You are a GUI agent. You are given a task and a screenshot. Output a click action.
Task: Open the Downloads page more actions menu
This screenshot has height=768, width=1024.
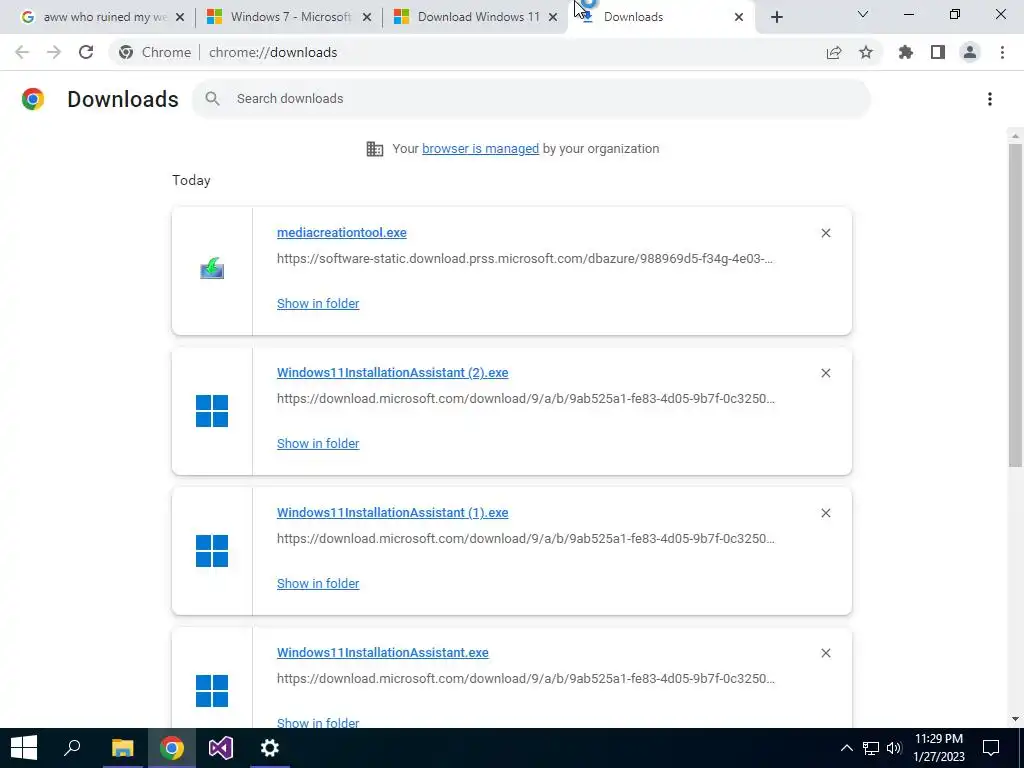[990, 99]
